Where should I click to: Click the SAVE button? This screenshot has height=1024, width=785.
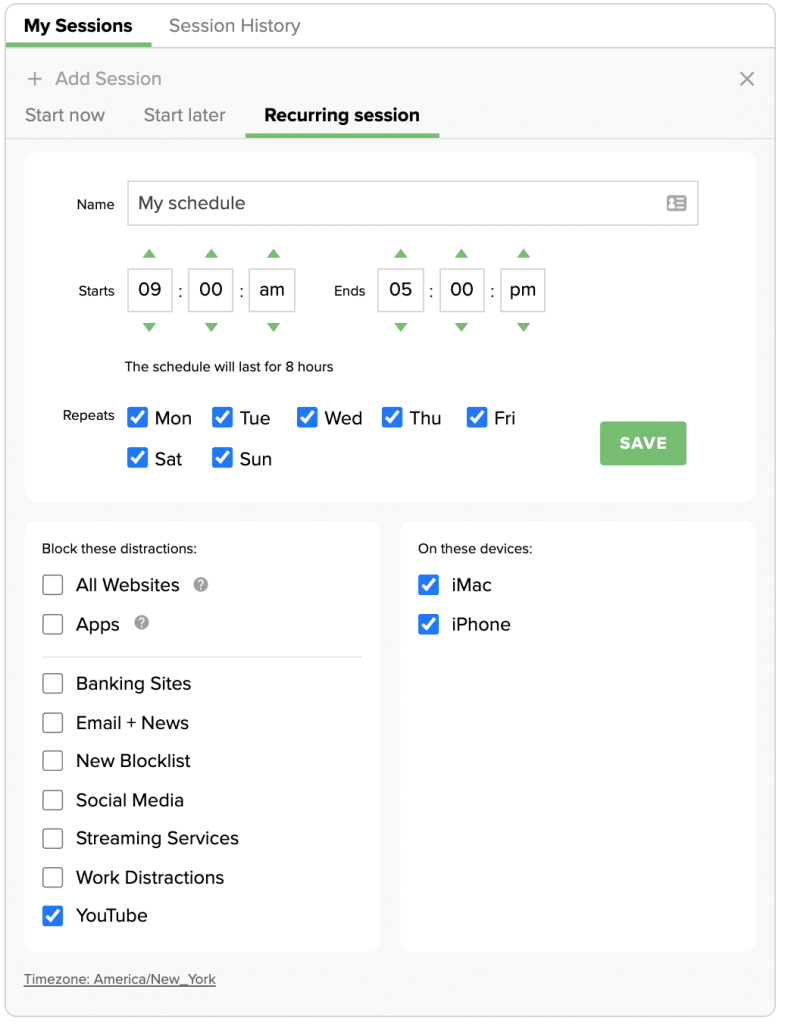coord(642,443)
